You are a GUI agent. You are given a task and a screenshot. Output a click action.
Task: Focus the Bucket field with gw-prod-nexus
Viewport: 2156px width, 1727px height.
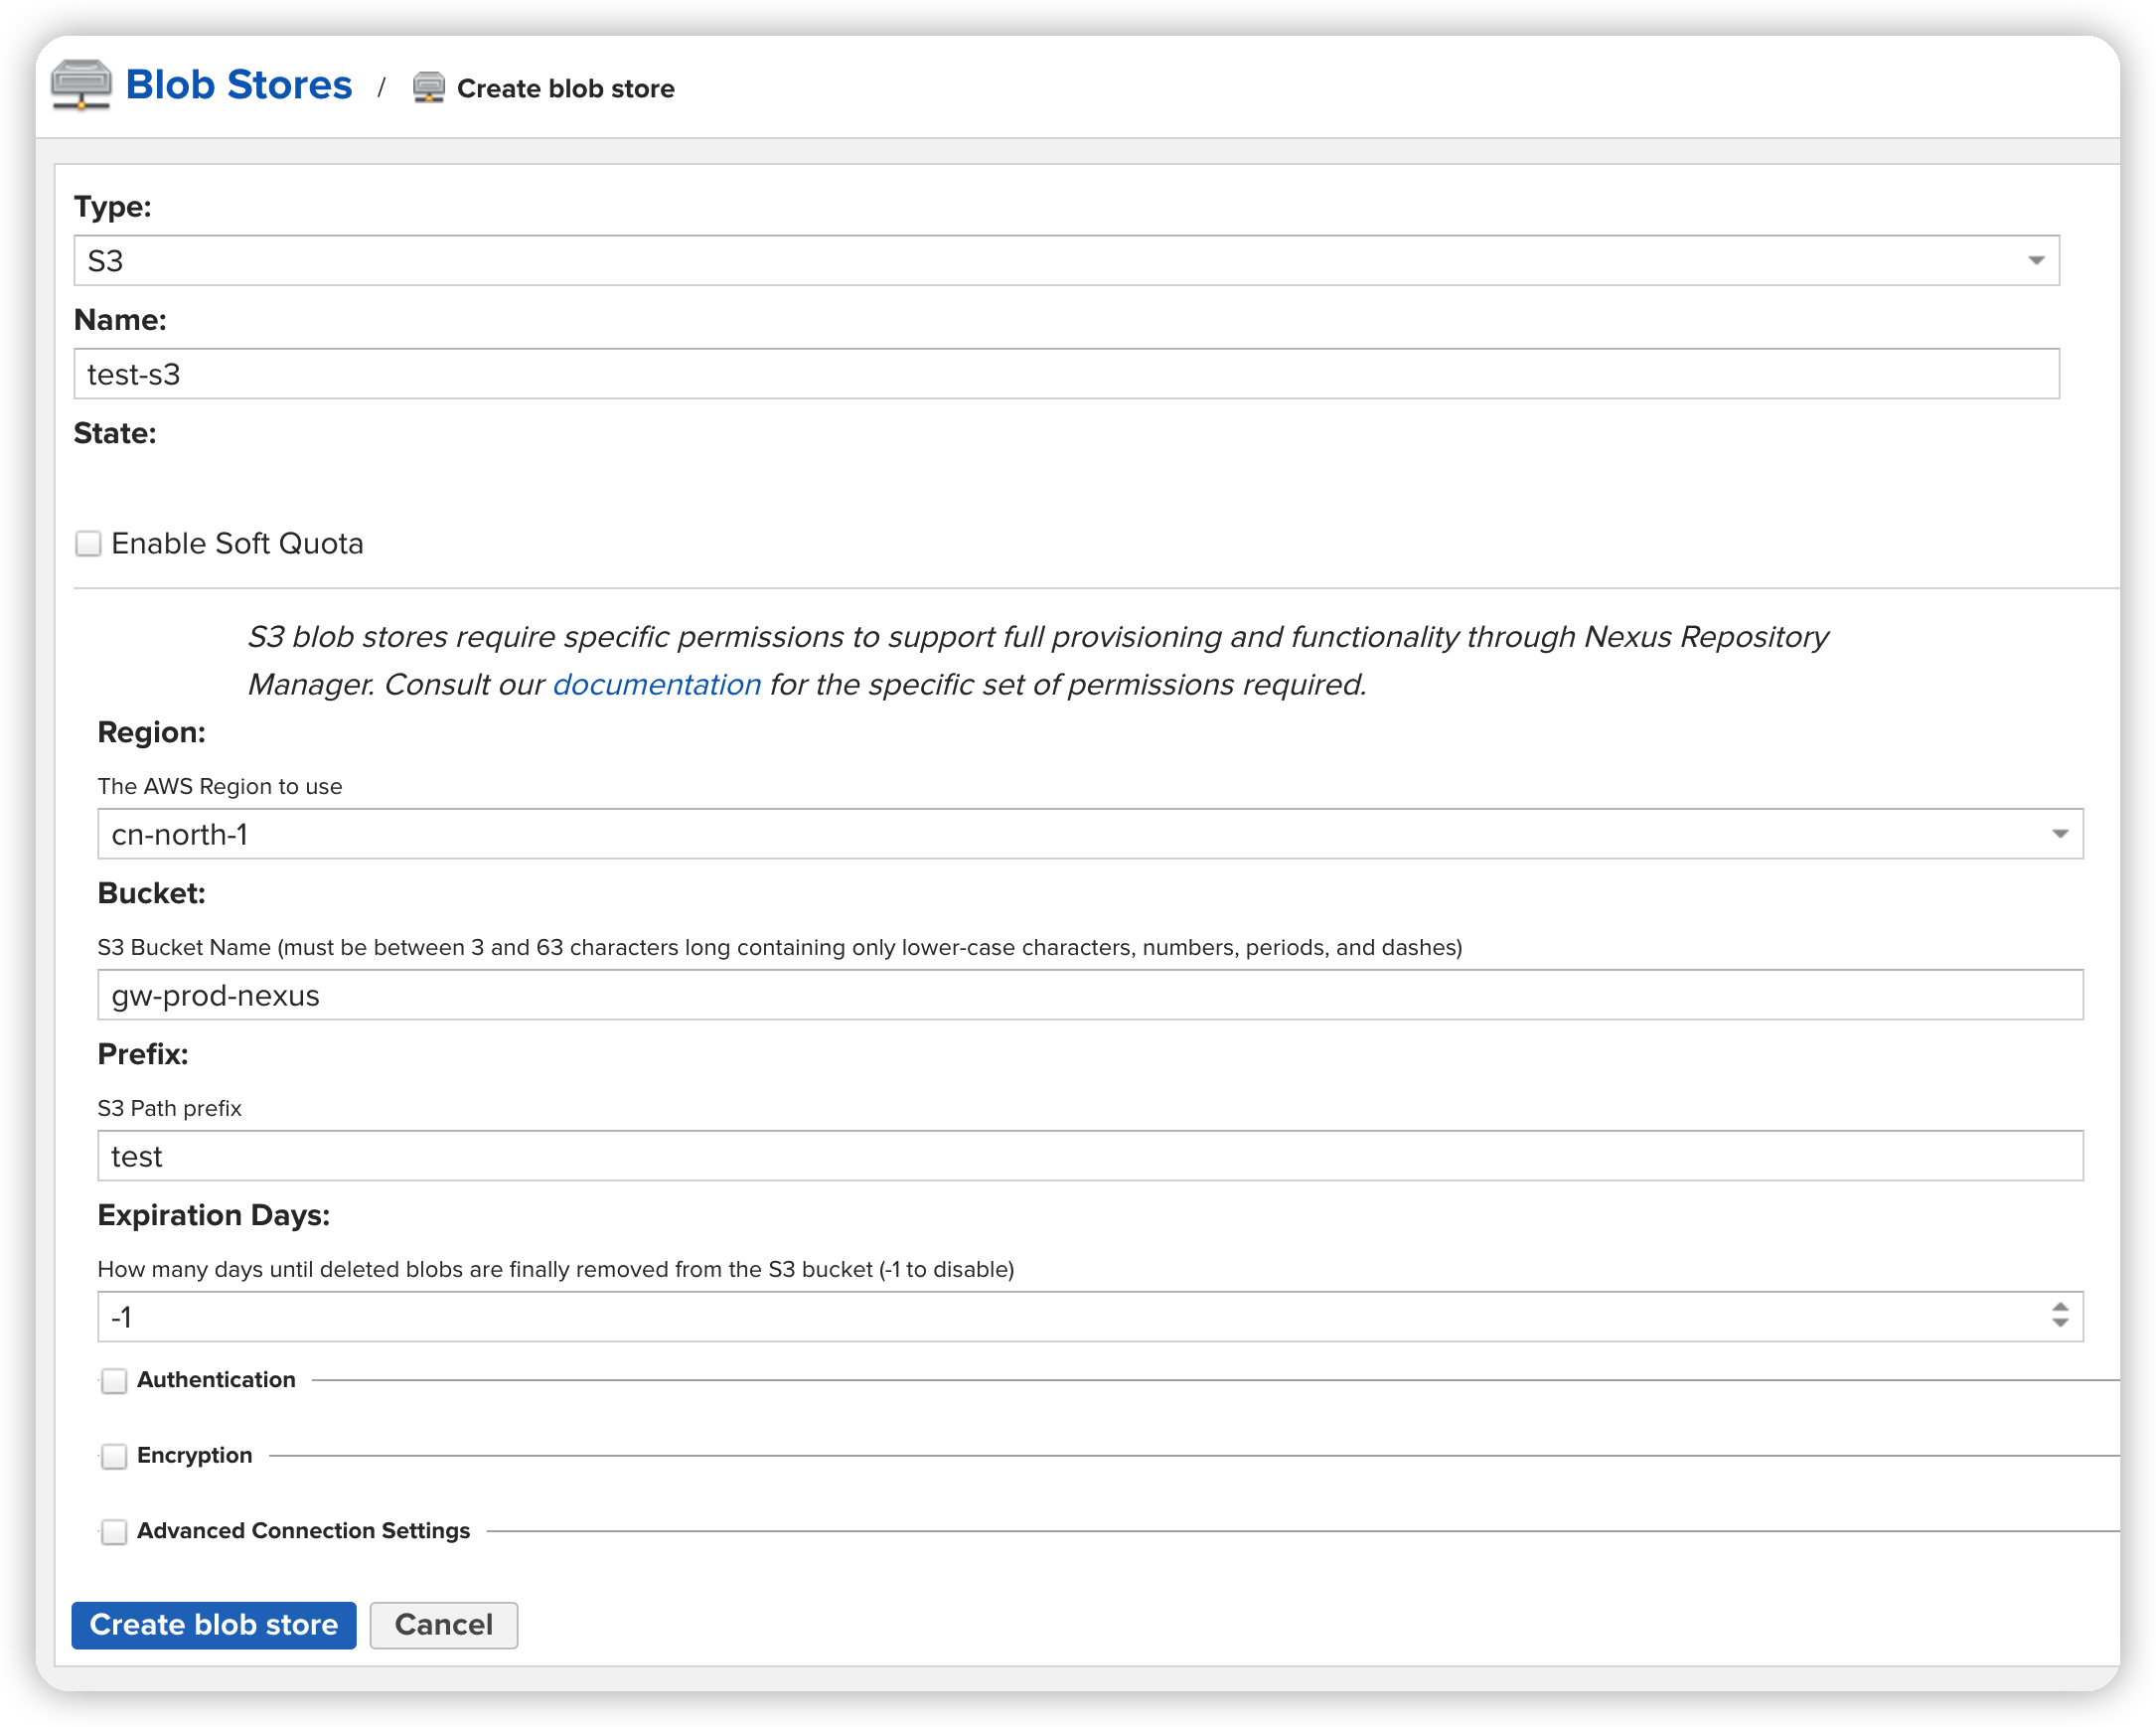(1090, 995)
